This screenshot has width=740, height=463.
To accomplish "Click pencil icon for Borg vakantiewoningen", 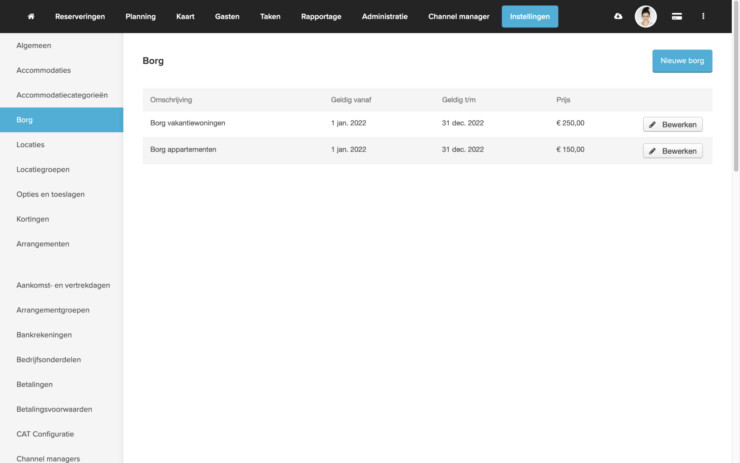I will pos(652,125).
